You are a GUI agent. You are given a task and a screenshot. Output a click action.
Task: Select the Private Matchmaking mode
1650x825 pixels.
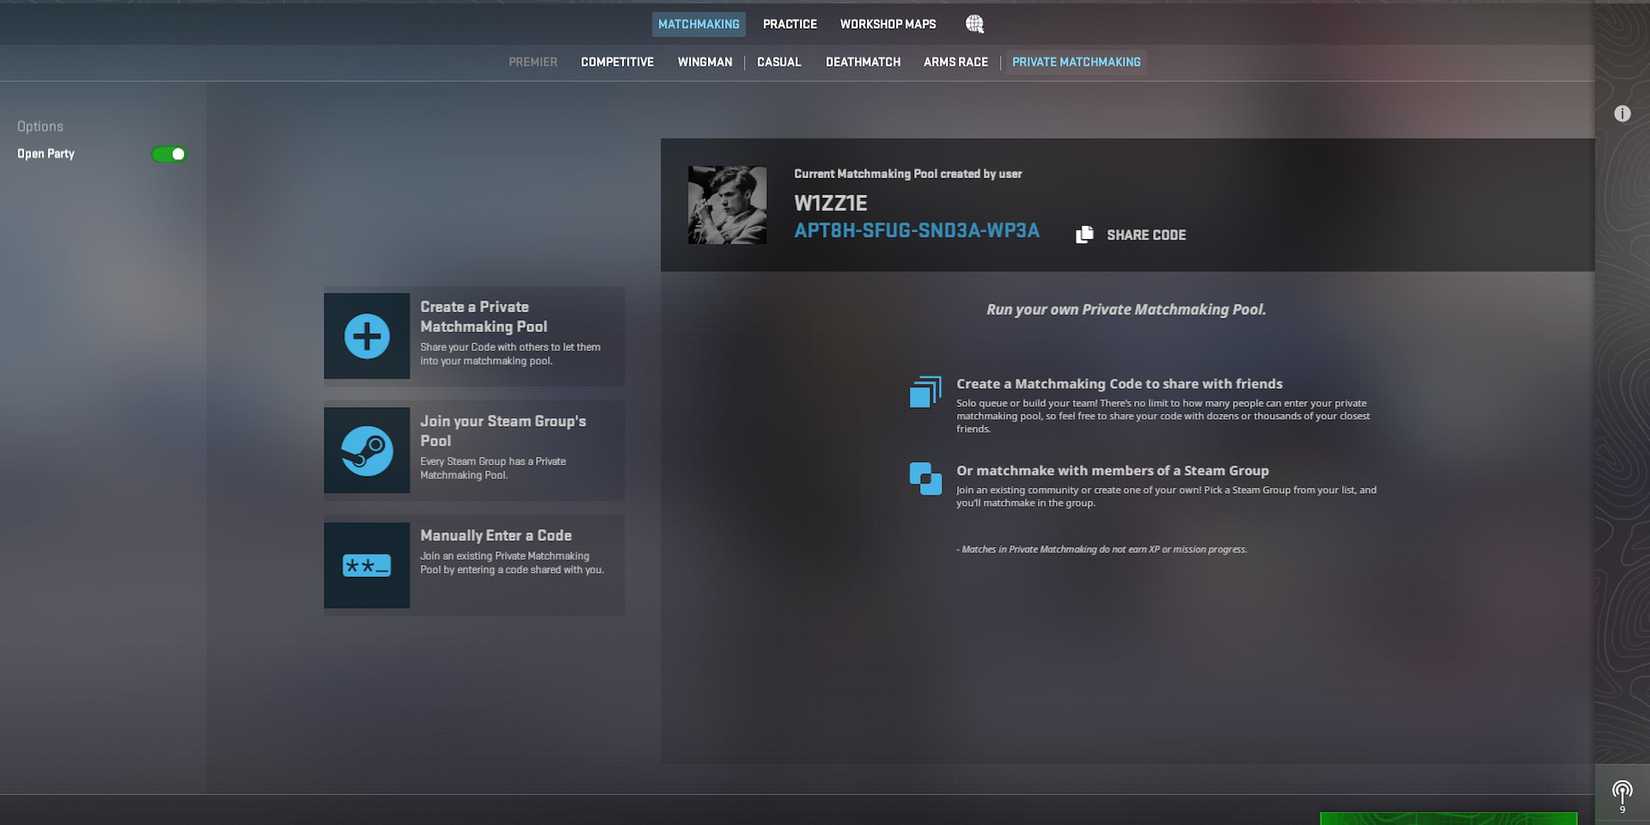[x=1076, y=62]
